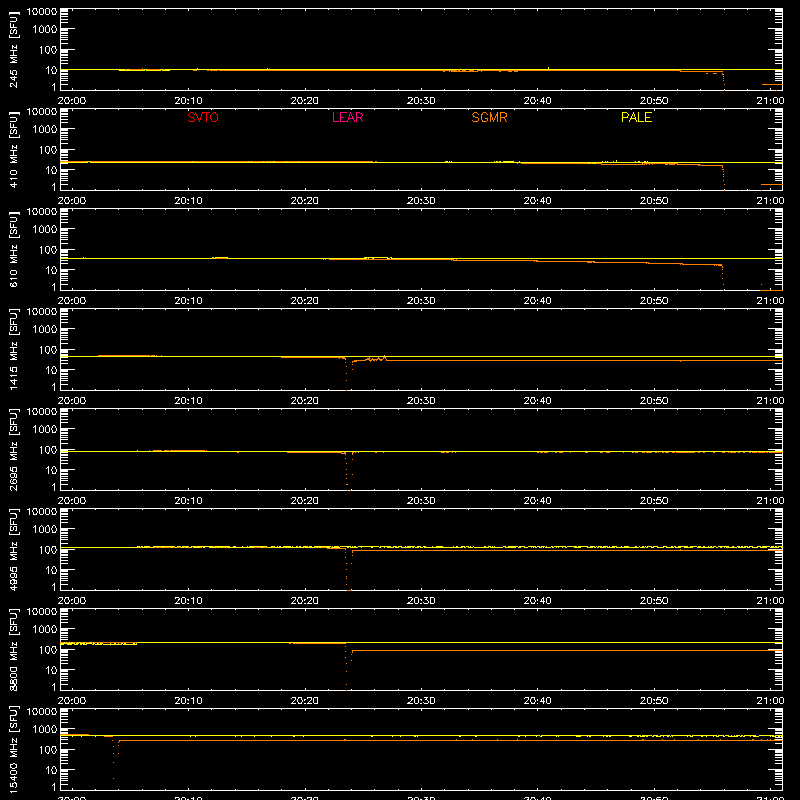
Task: Select the 410 MHz [SFU] axis title
Action: [x=13, y=149]
